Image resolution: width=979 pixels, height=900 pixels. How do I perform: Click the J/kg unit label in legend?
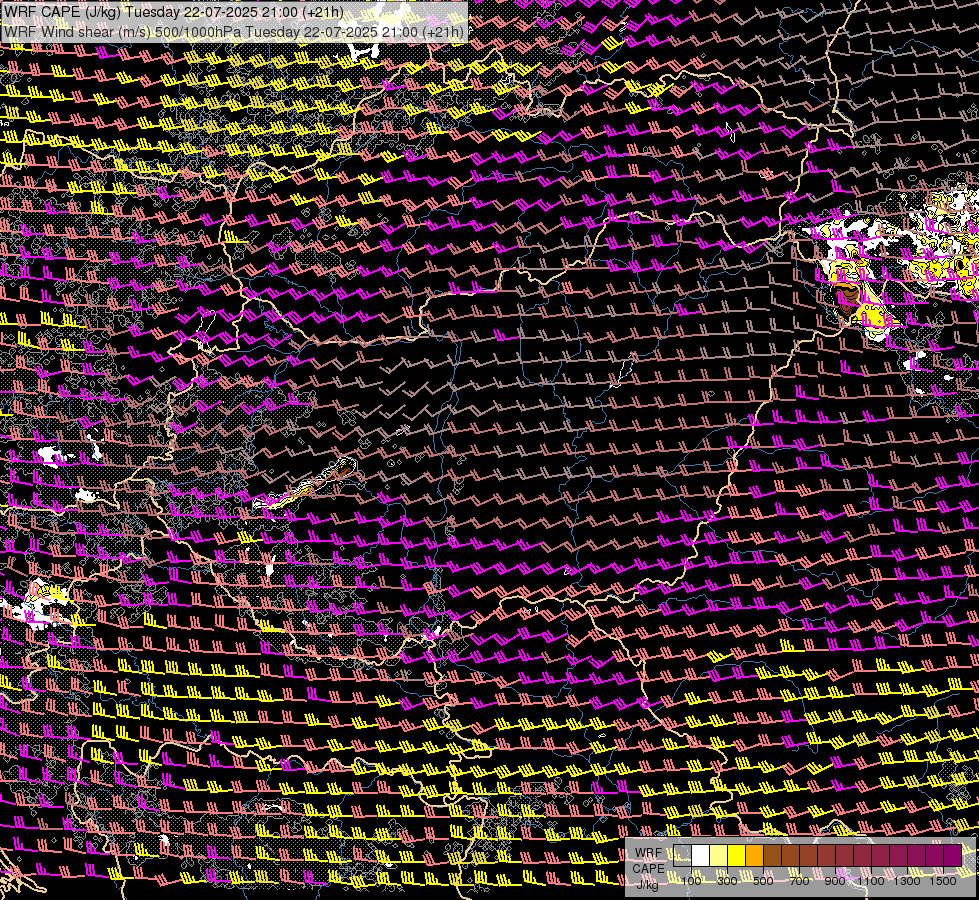648,884
